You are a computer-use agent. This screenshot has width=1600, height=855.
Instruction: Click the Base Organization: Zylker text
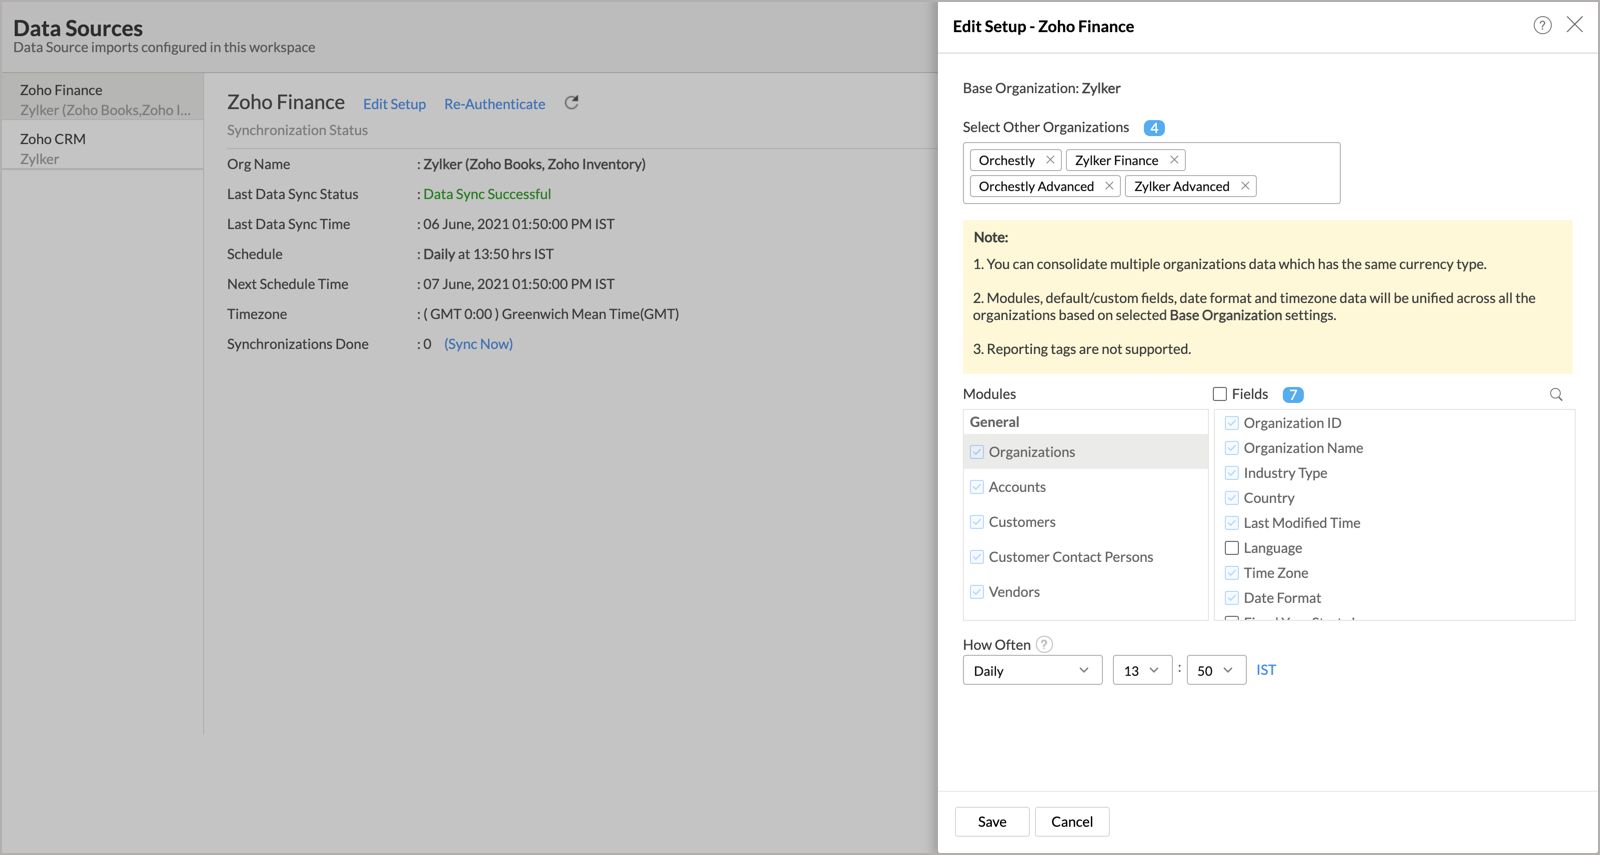[x=1041, y=88]
